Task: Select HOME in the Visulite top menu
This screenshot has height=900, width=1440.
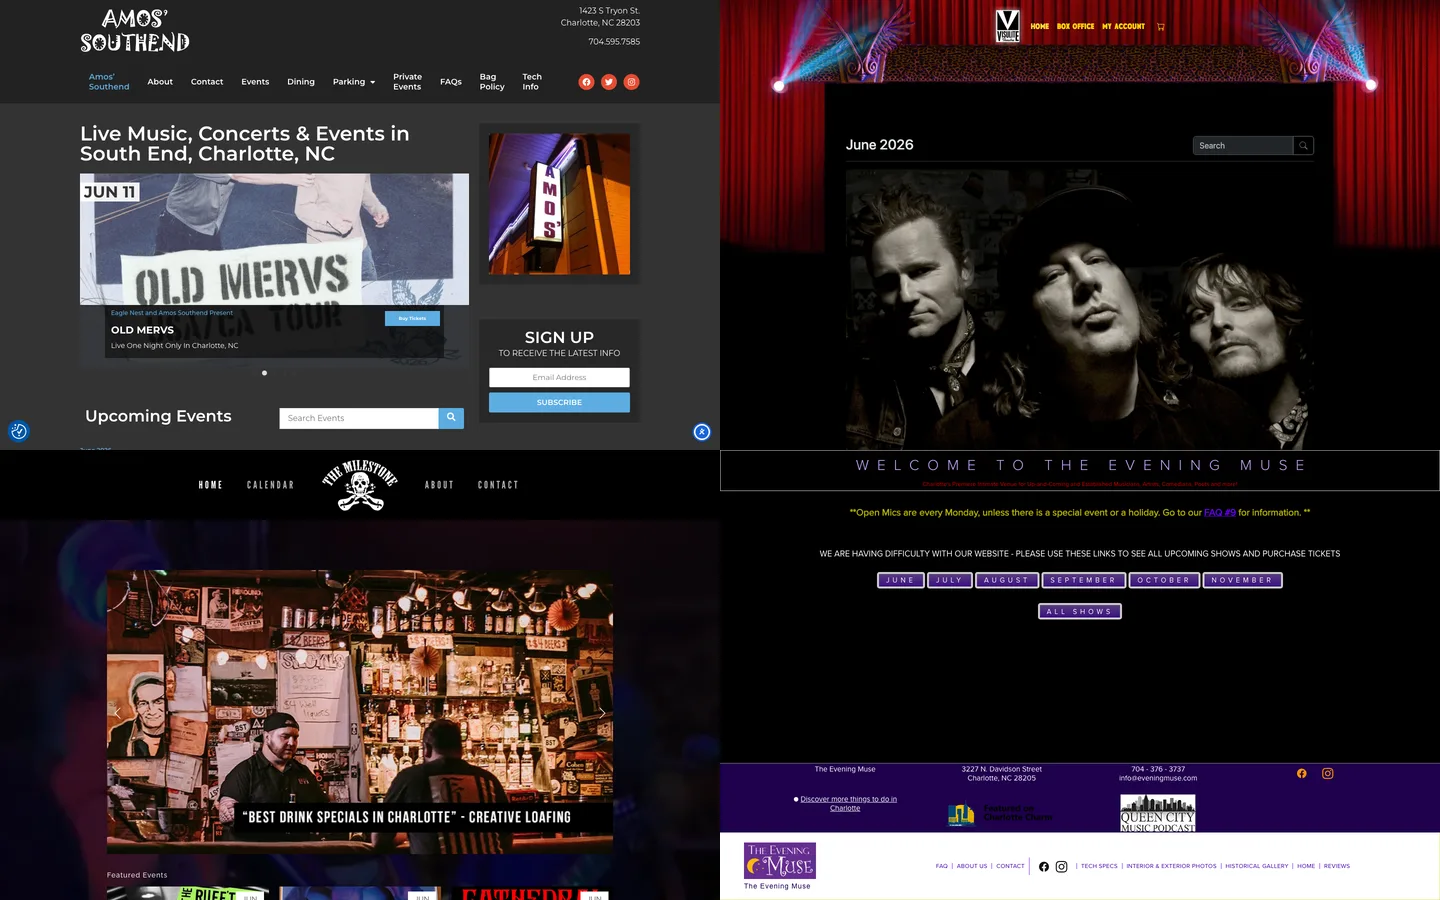Action: click(x=1040, y=27)
